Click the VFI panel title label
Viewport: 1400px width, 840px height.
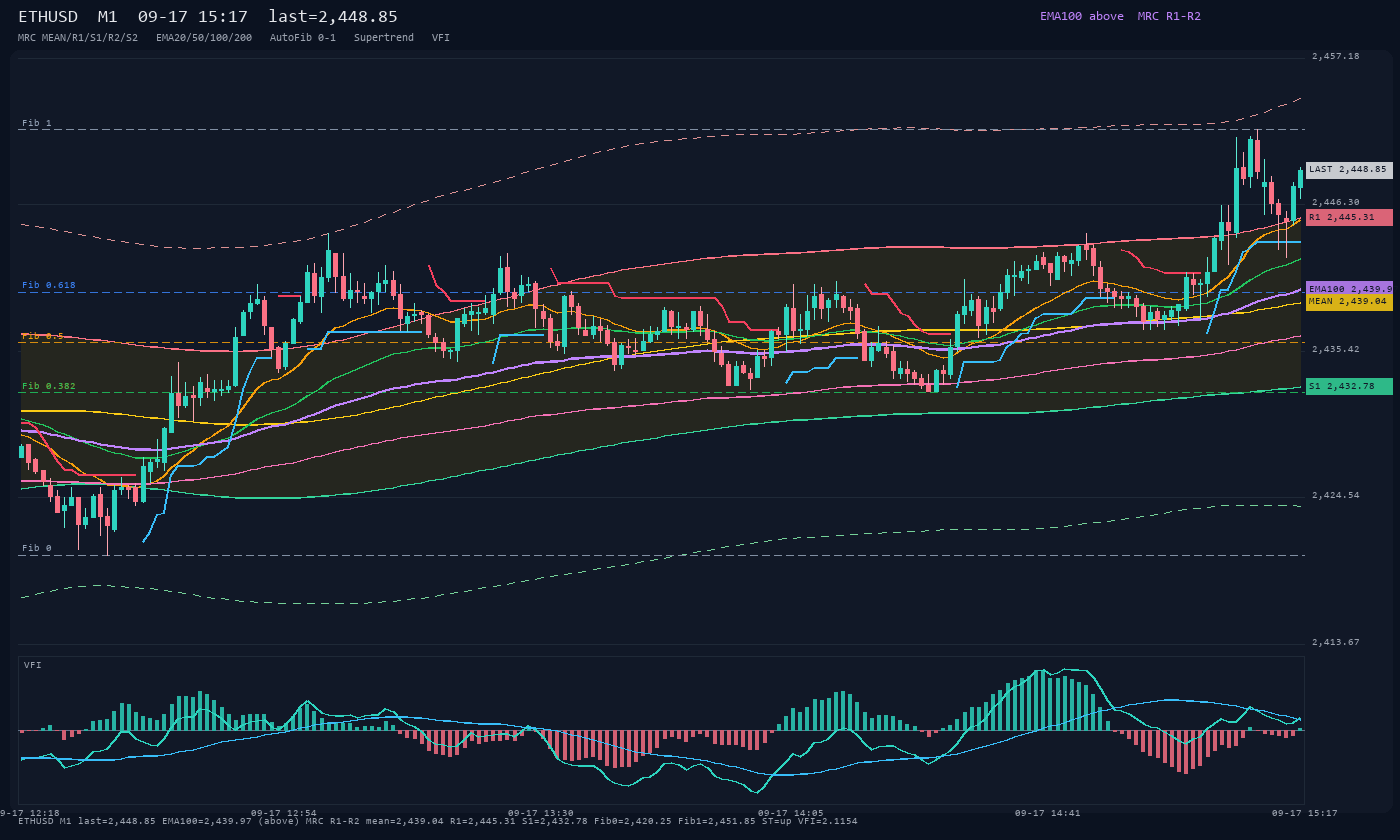pos(33,665)
